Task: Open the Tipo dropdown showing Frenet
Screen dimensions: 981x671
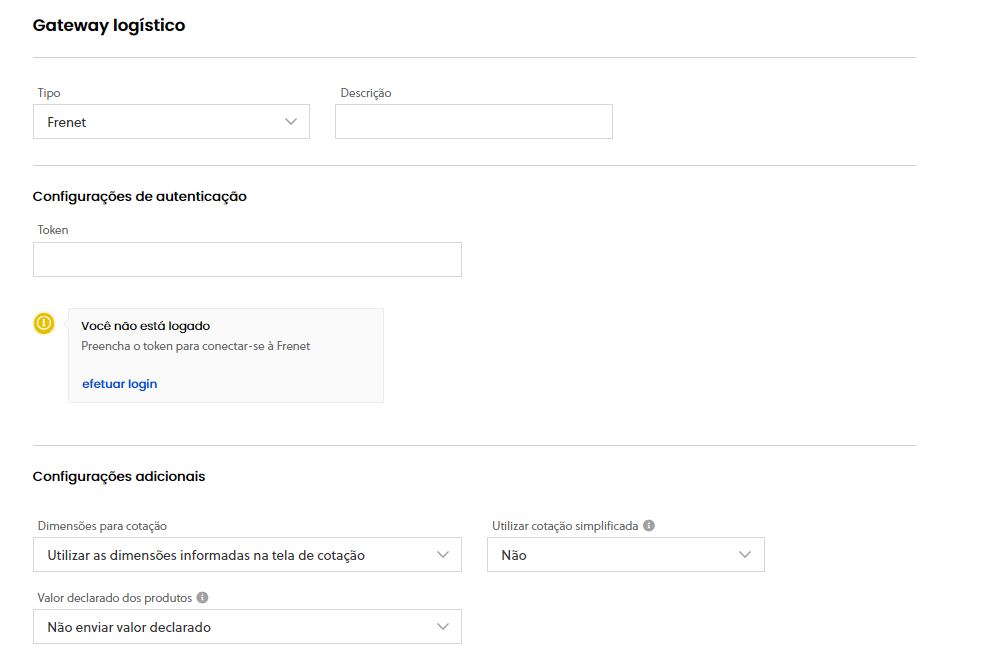Action: click(171, 121)
